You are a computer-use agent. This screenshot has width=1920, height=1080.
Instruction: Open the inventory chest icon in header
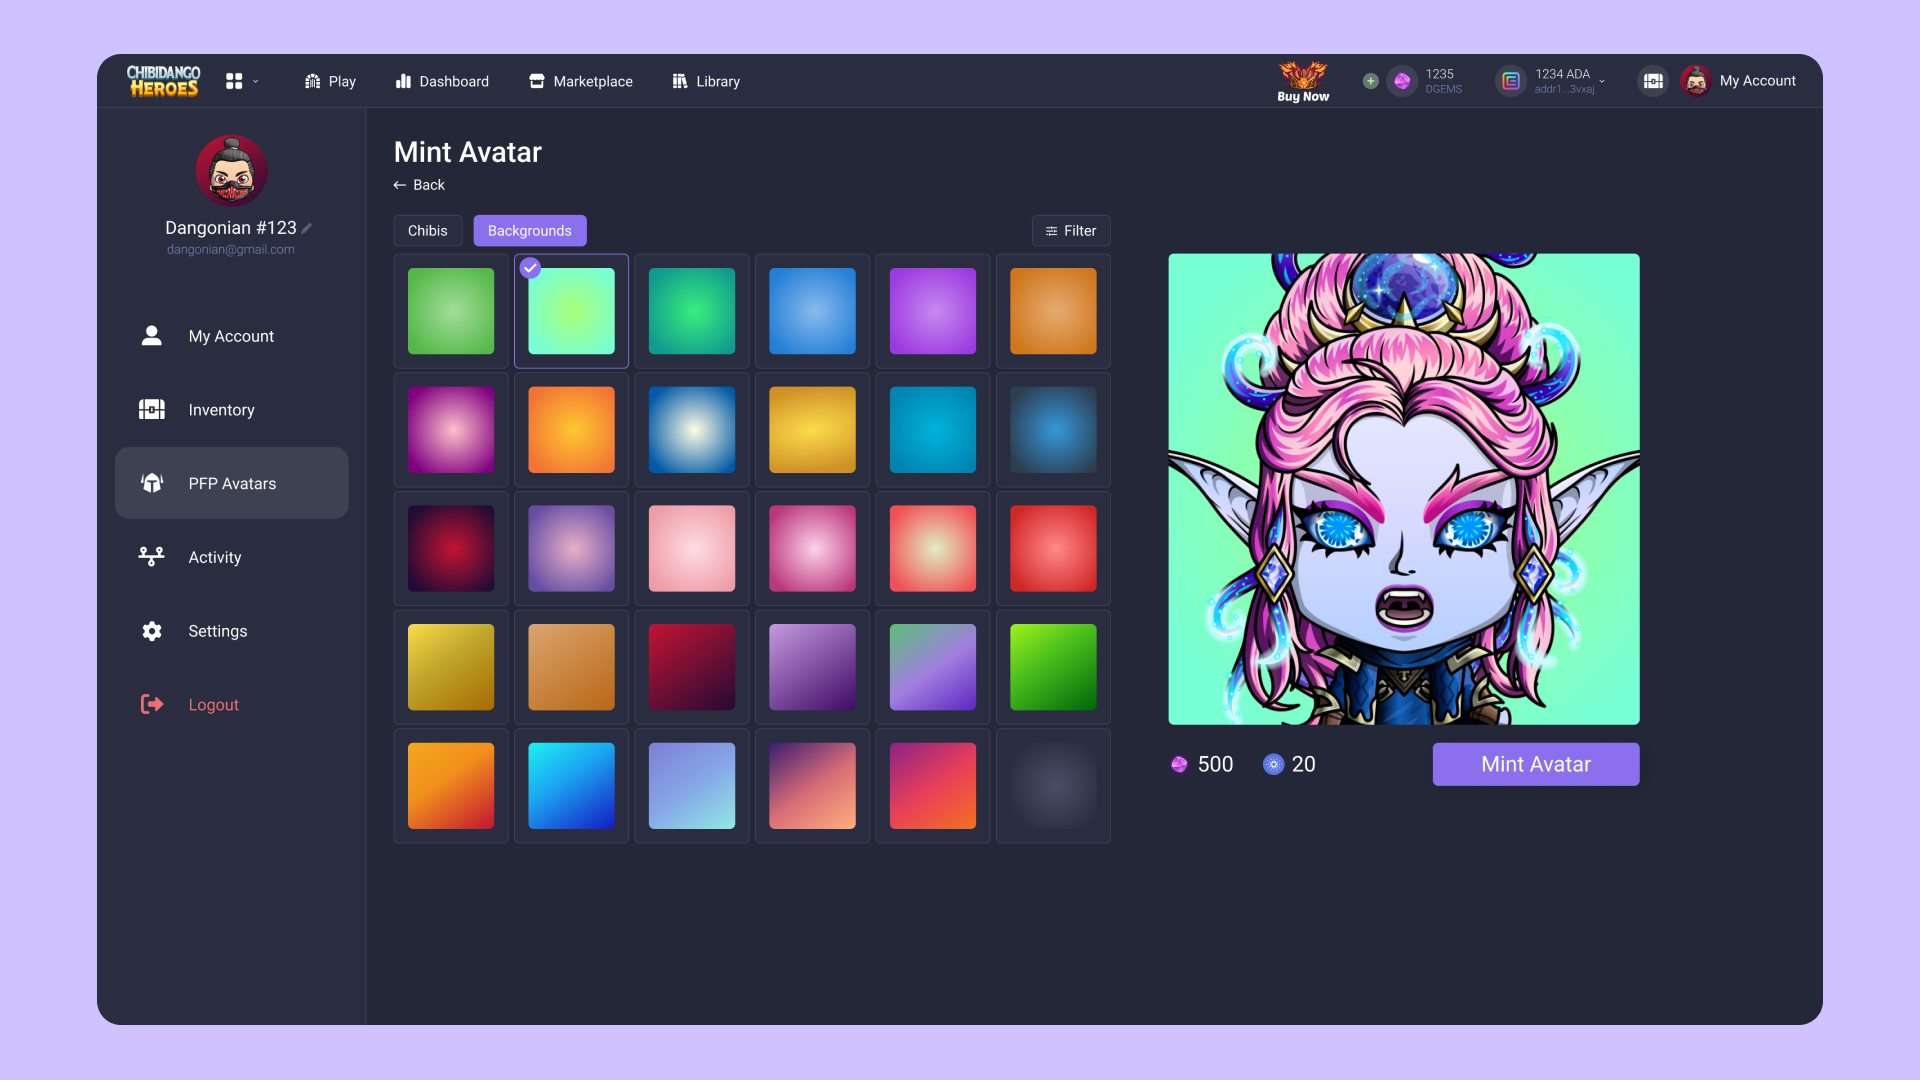pos(1653,81)
